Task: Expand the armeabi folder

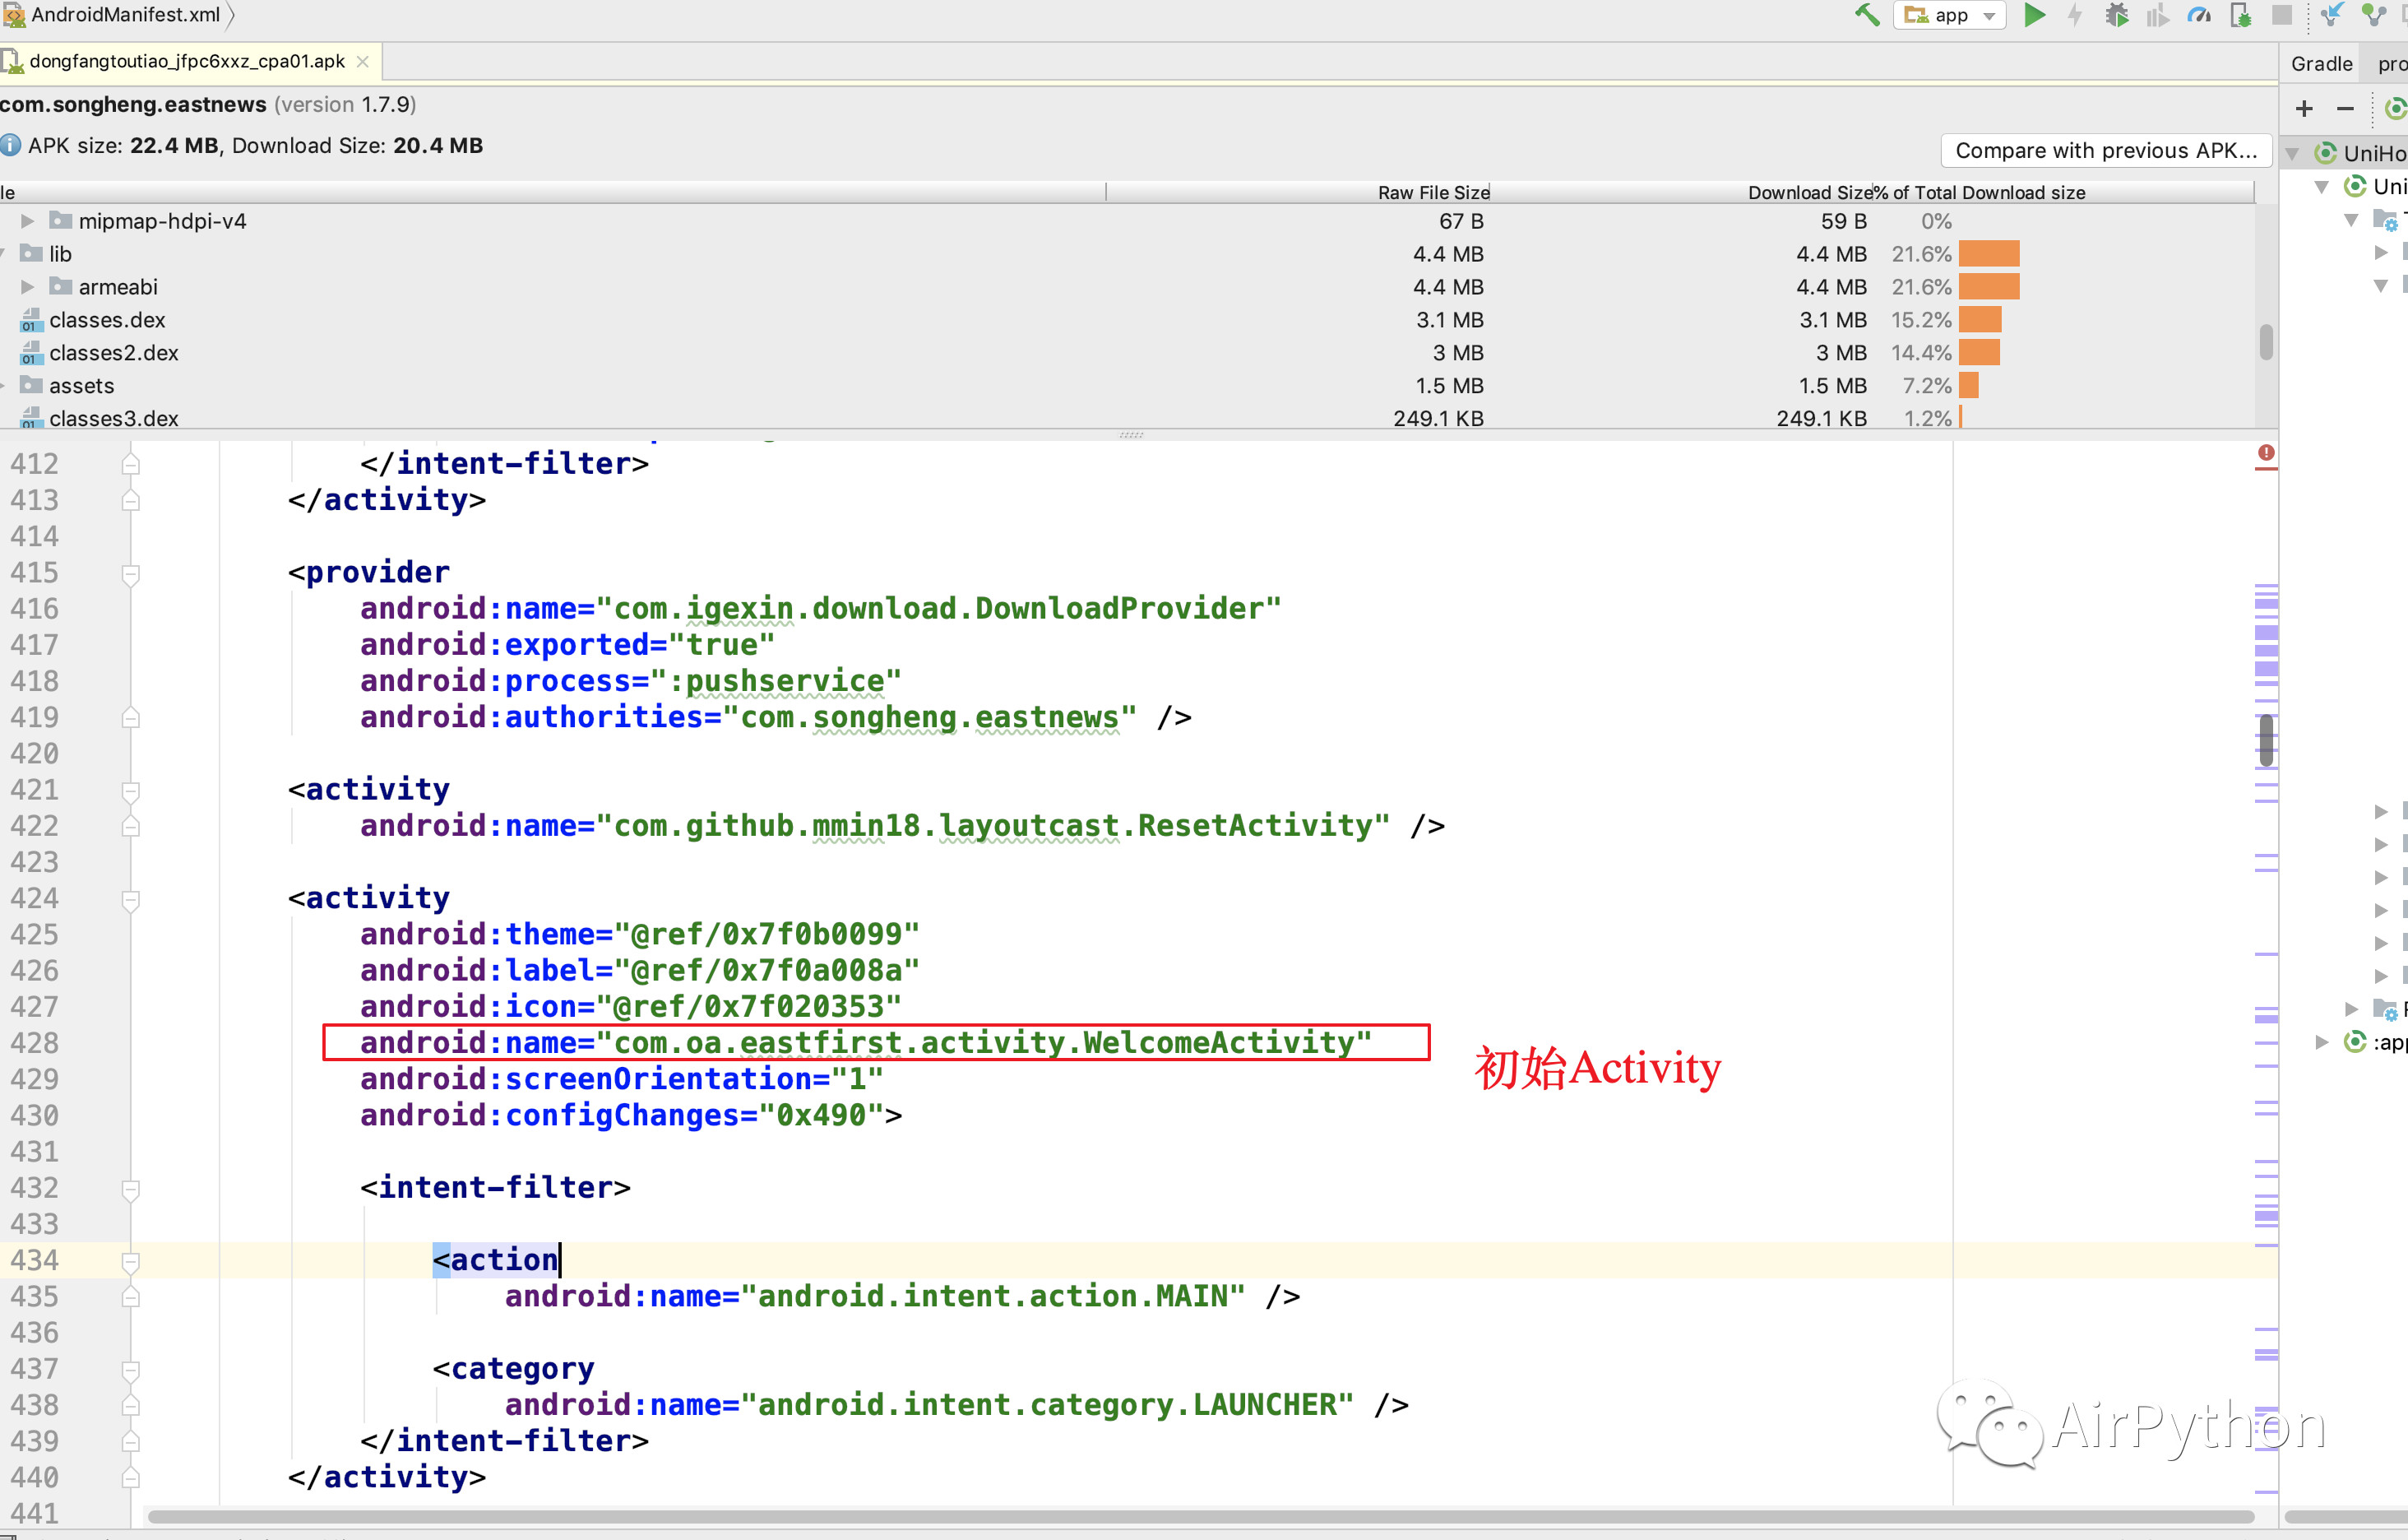Action: click(x=28, y=287)
